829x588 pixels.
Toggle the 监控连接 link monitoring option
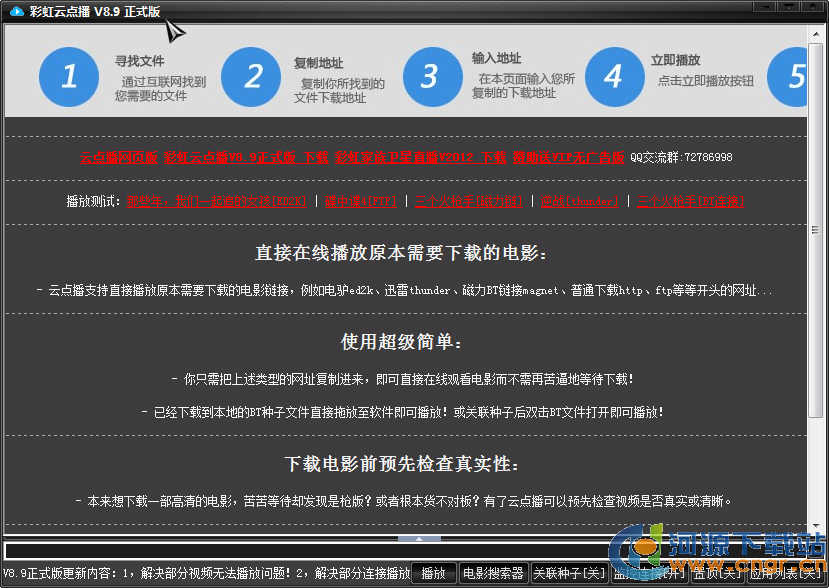[650, 573]
